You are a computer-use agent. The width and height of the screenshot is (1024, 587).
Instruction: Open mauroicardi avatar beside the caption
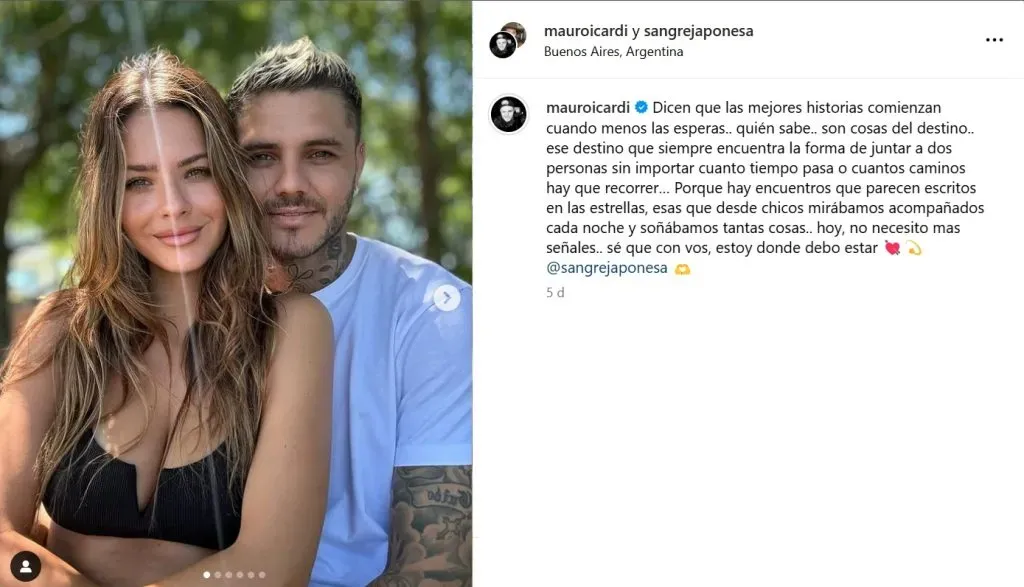(x=508, y=114)
